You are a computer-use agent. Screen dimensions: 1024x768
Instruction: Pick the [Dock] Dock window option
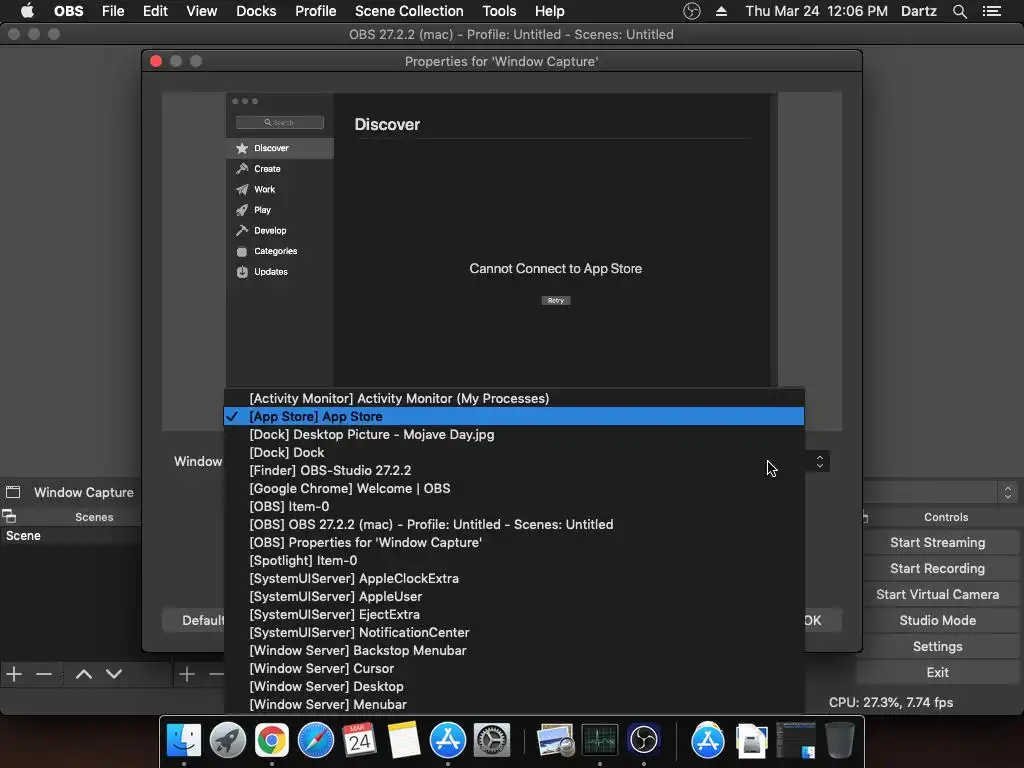(514, 452)
